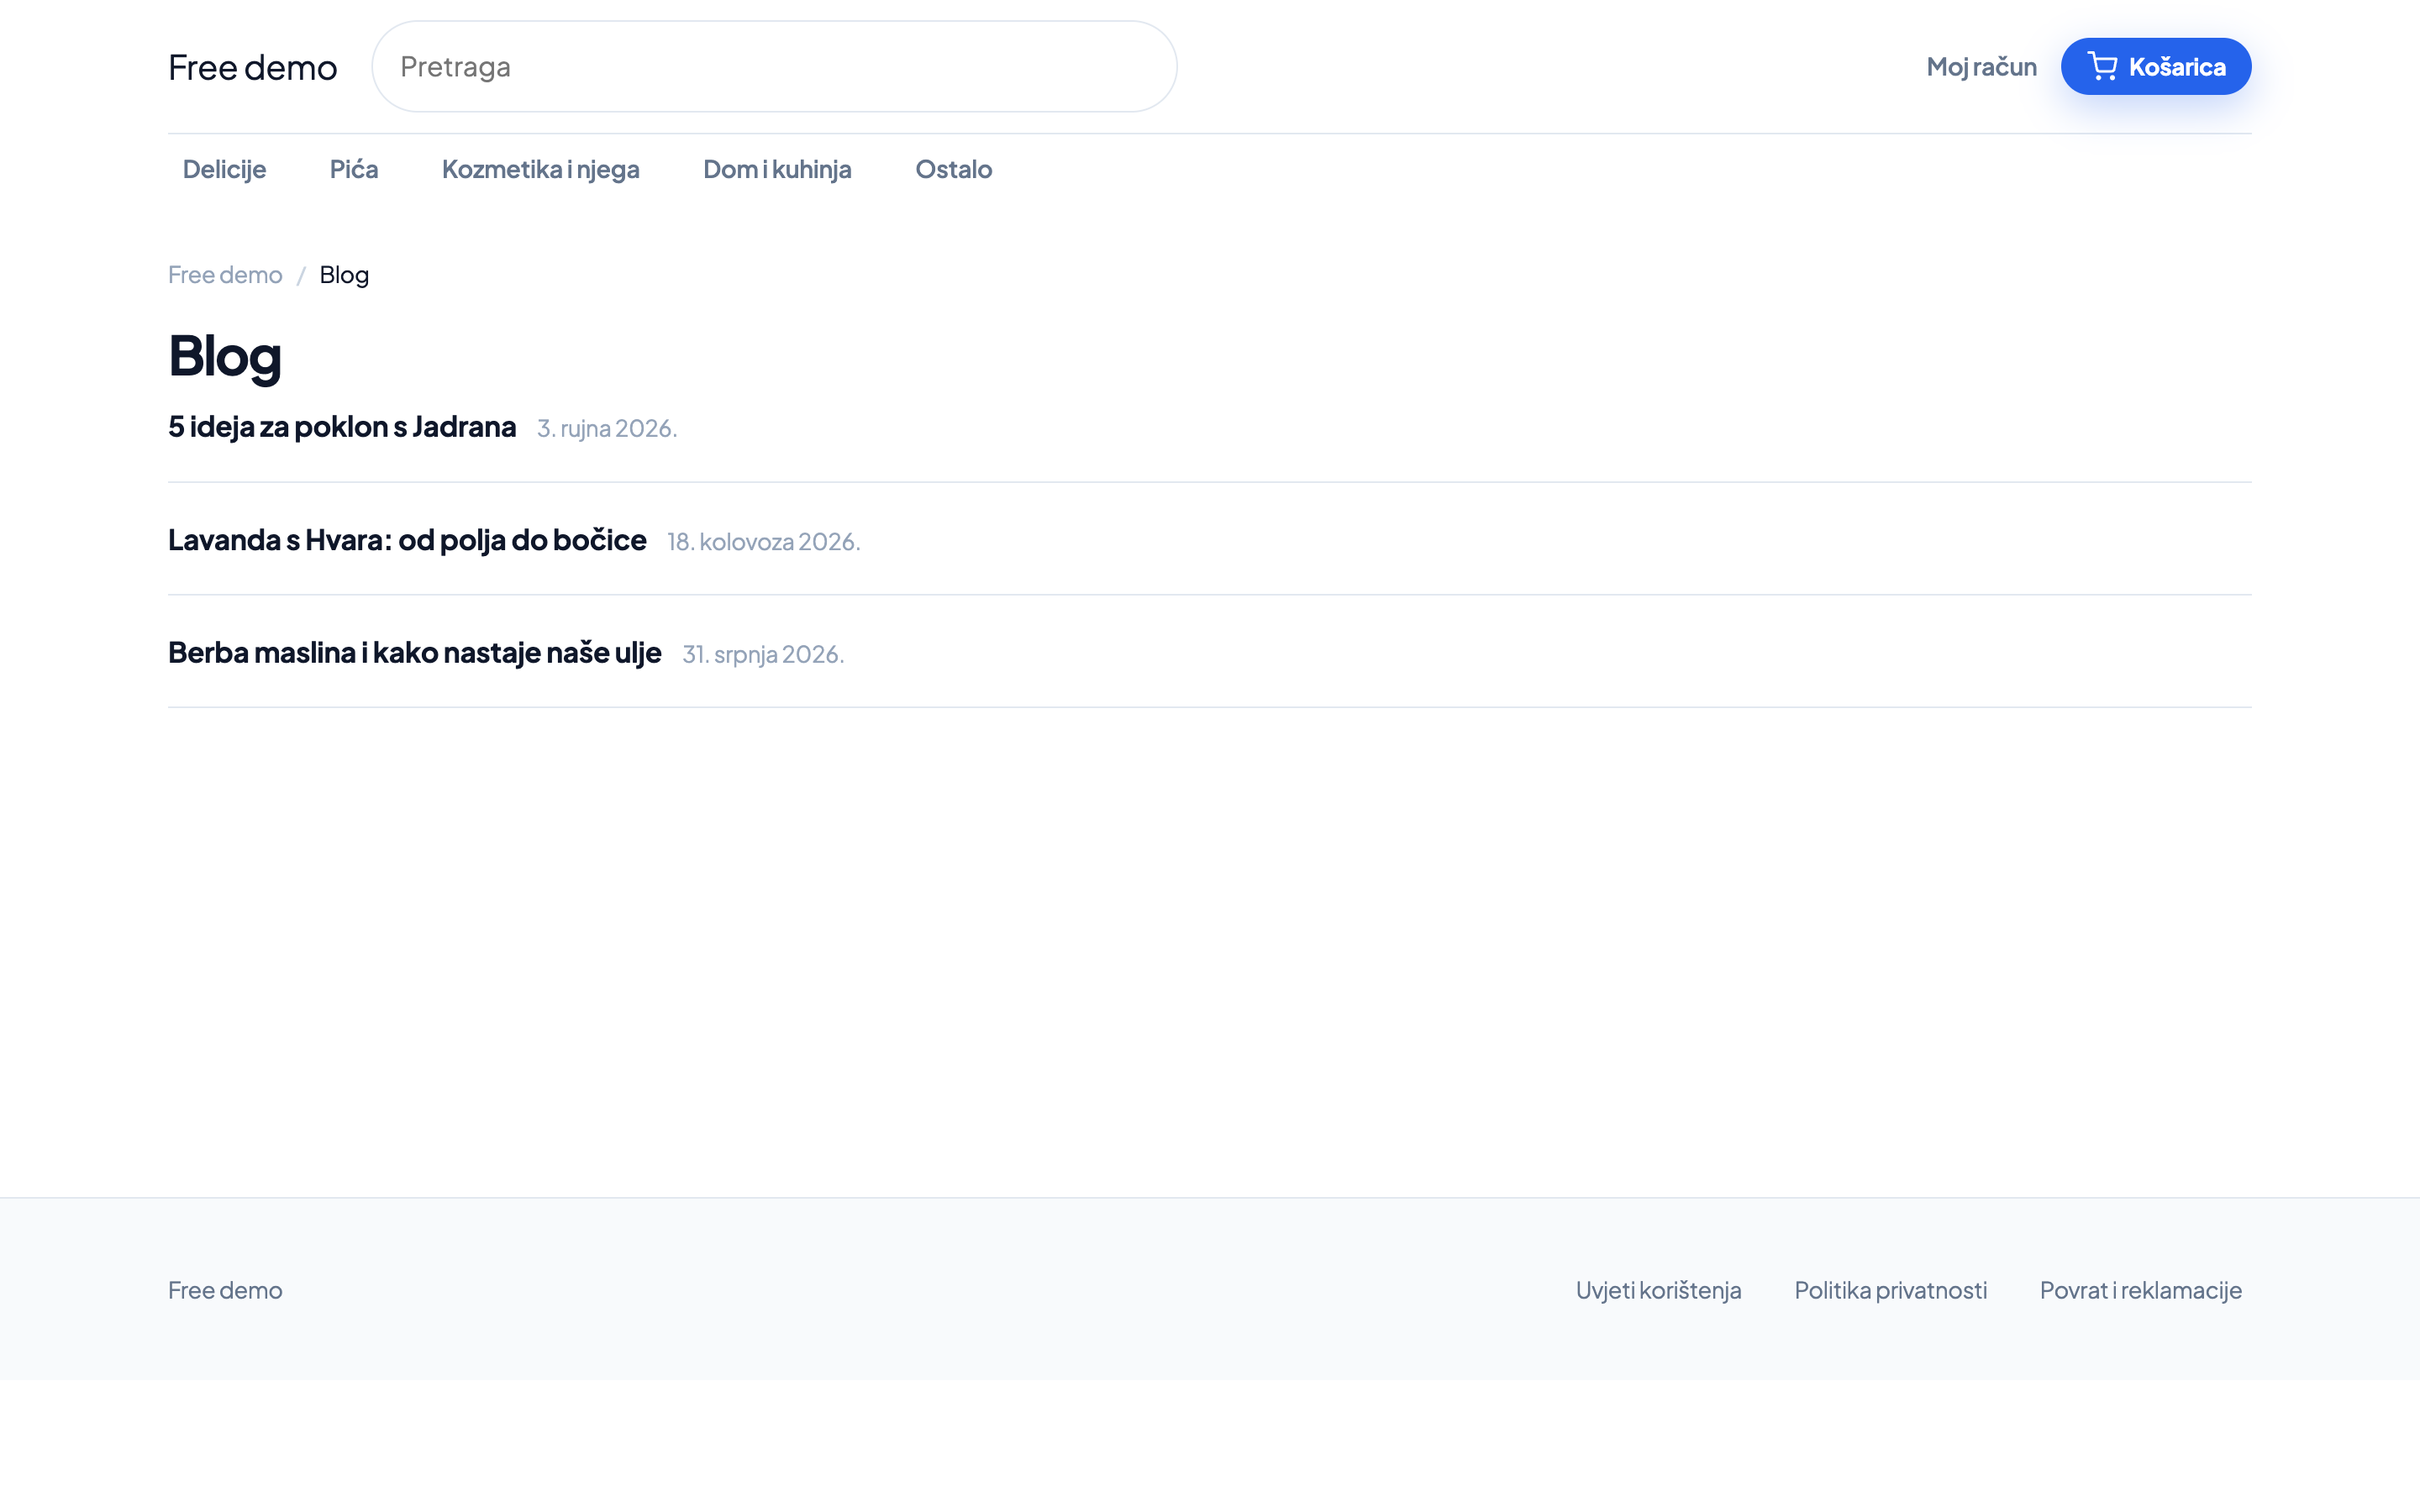Click the date 3. rujna 2026.
This screenshot has width=2420, height=1512.
607,428
